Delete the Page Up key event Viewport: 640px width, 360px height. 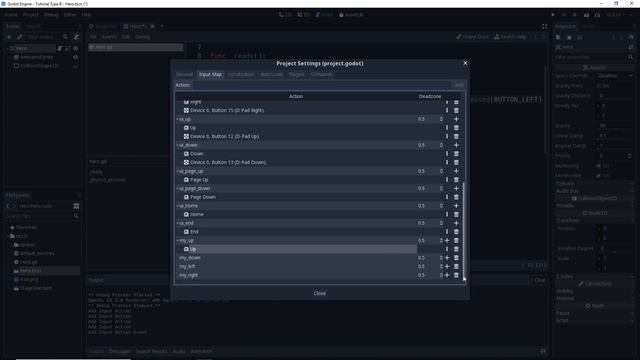[x=456, y=180]
